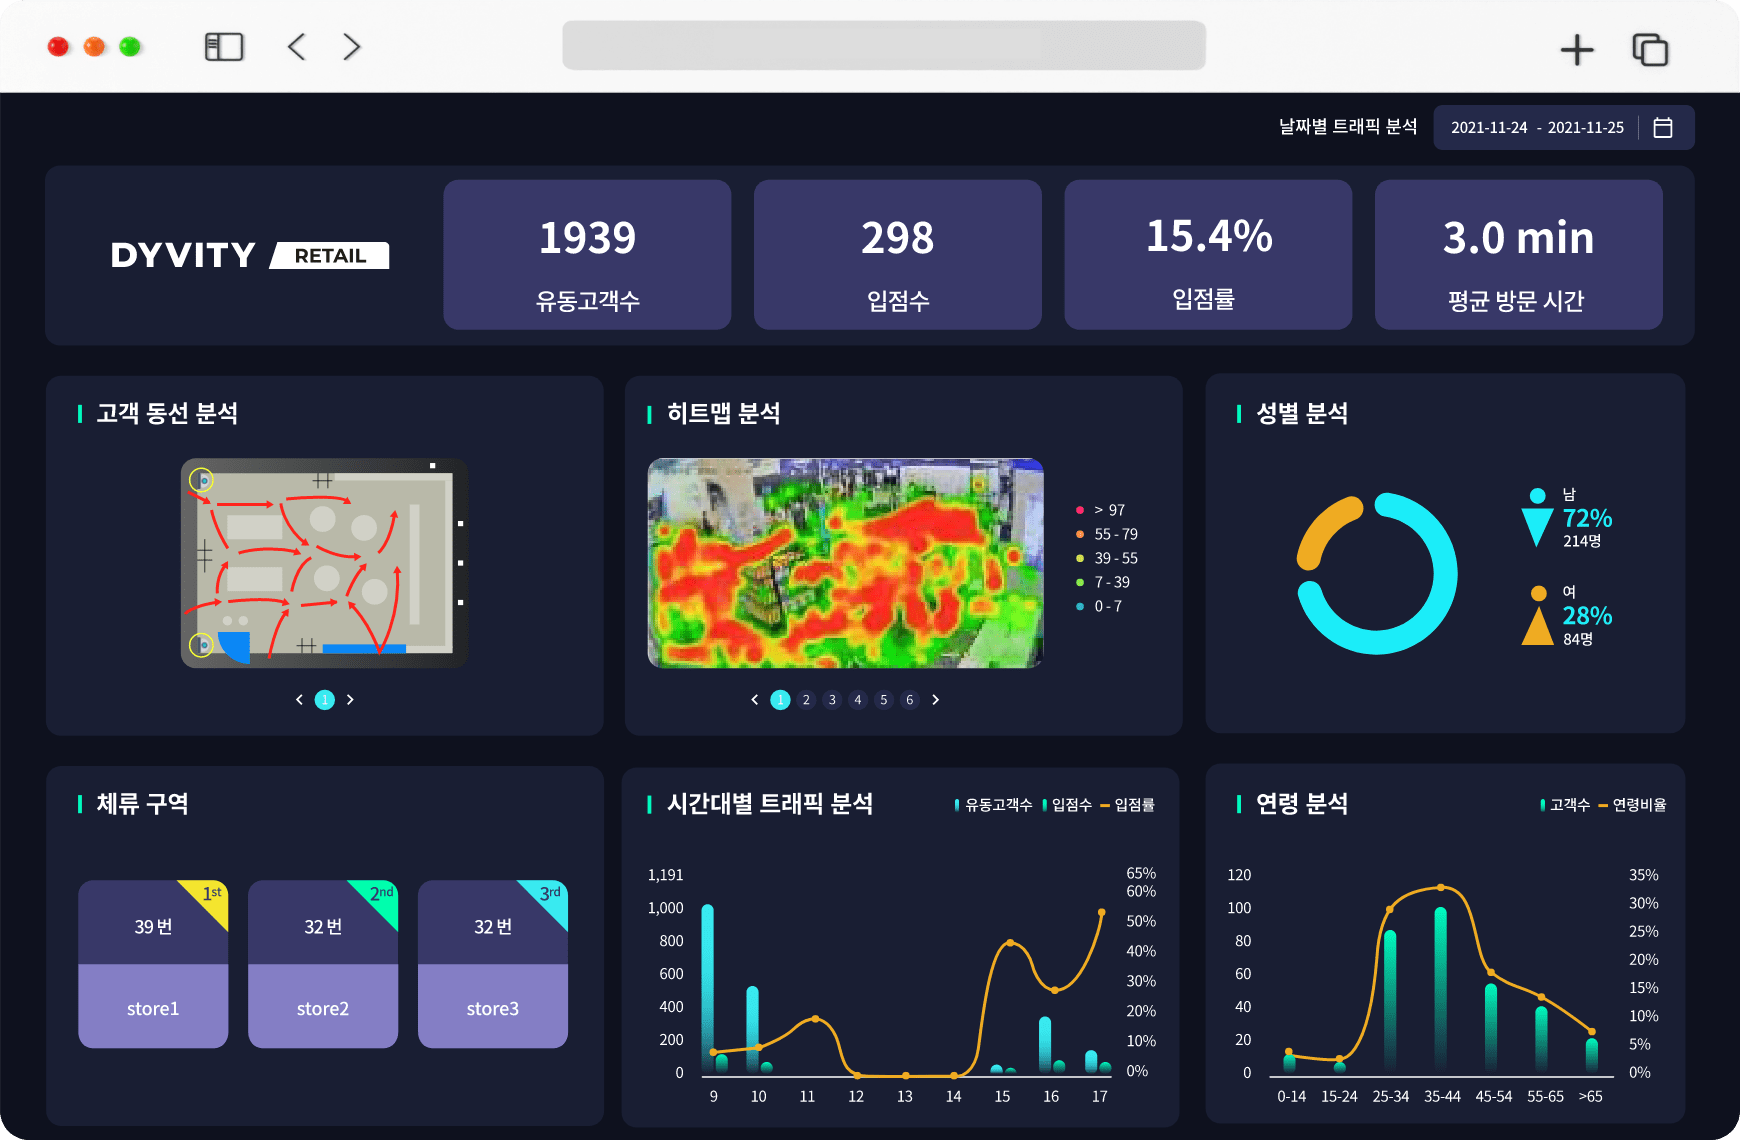Go forward with the browser forward arrow
Screen dimensions: 1740x1140
tap(351, 47)
